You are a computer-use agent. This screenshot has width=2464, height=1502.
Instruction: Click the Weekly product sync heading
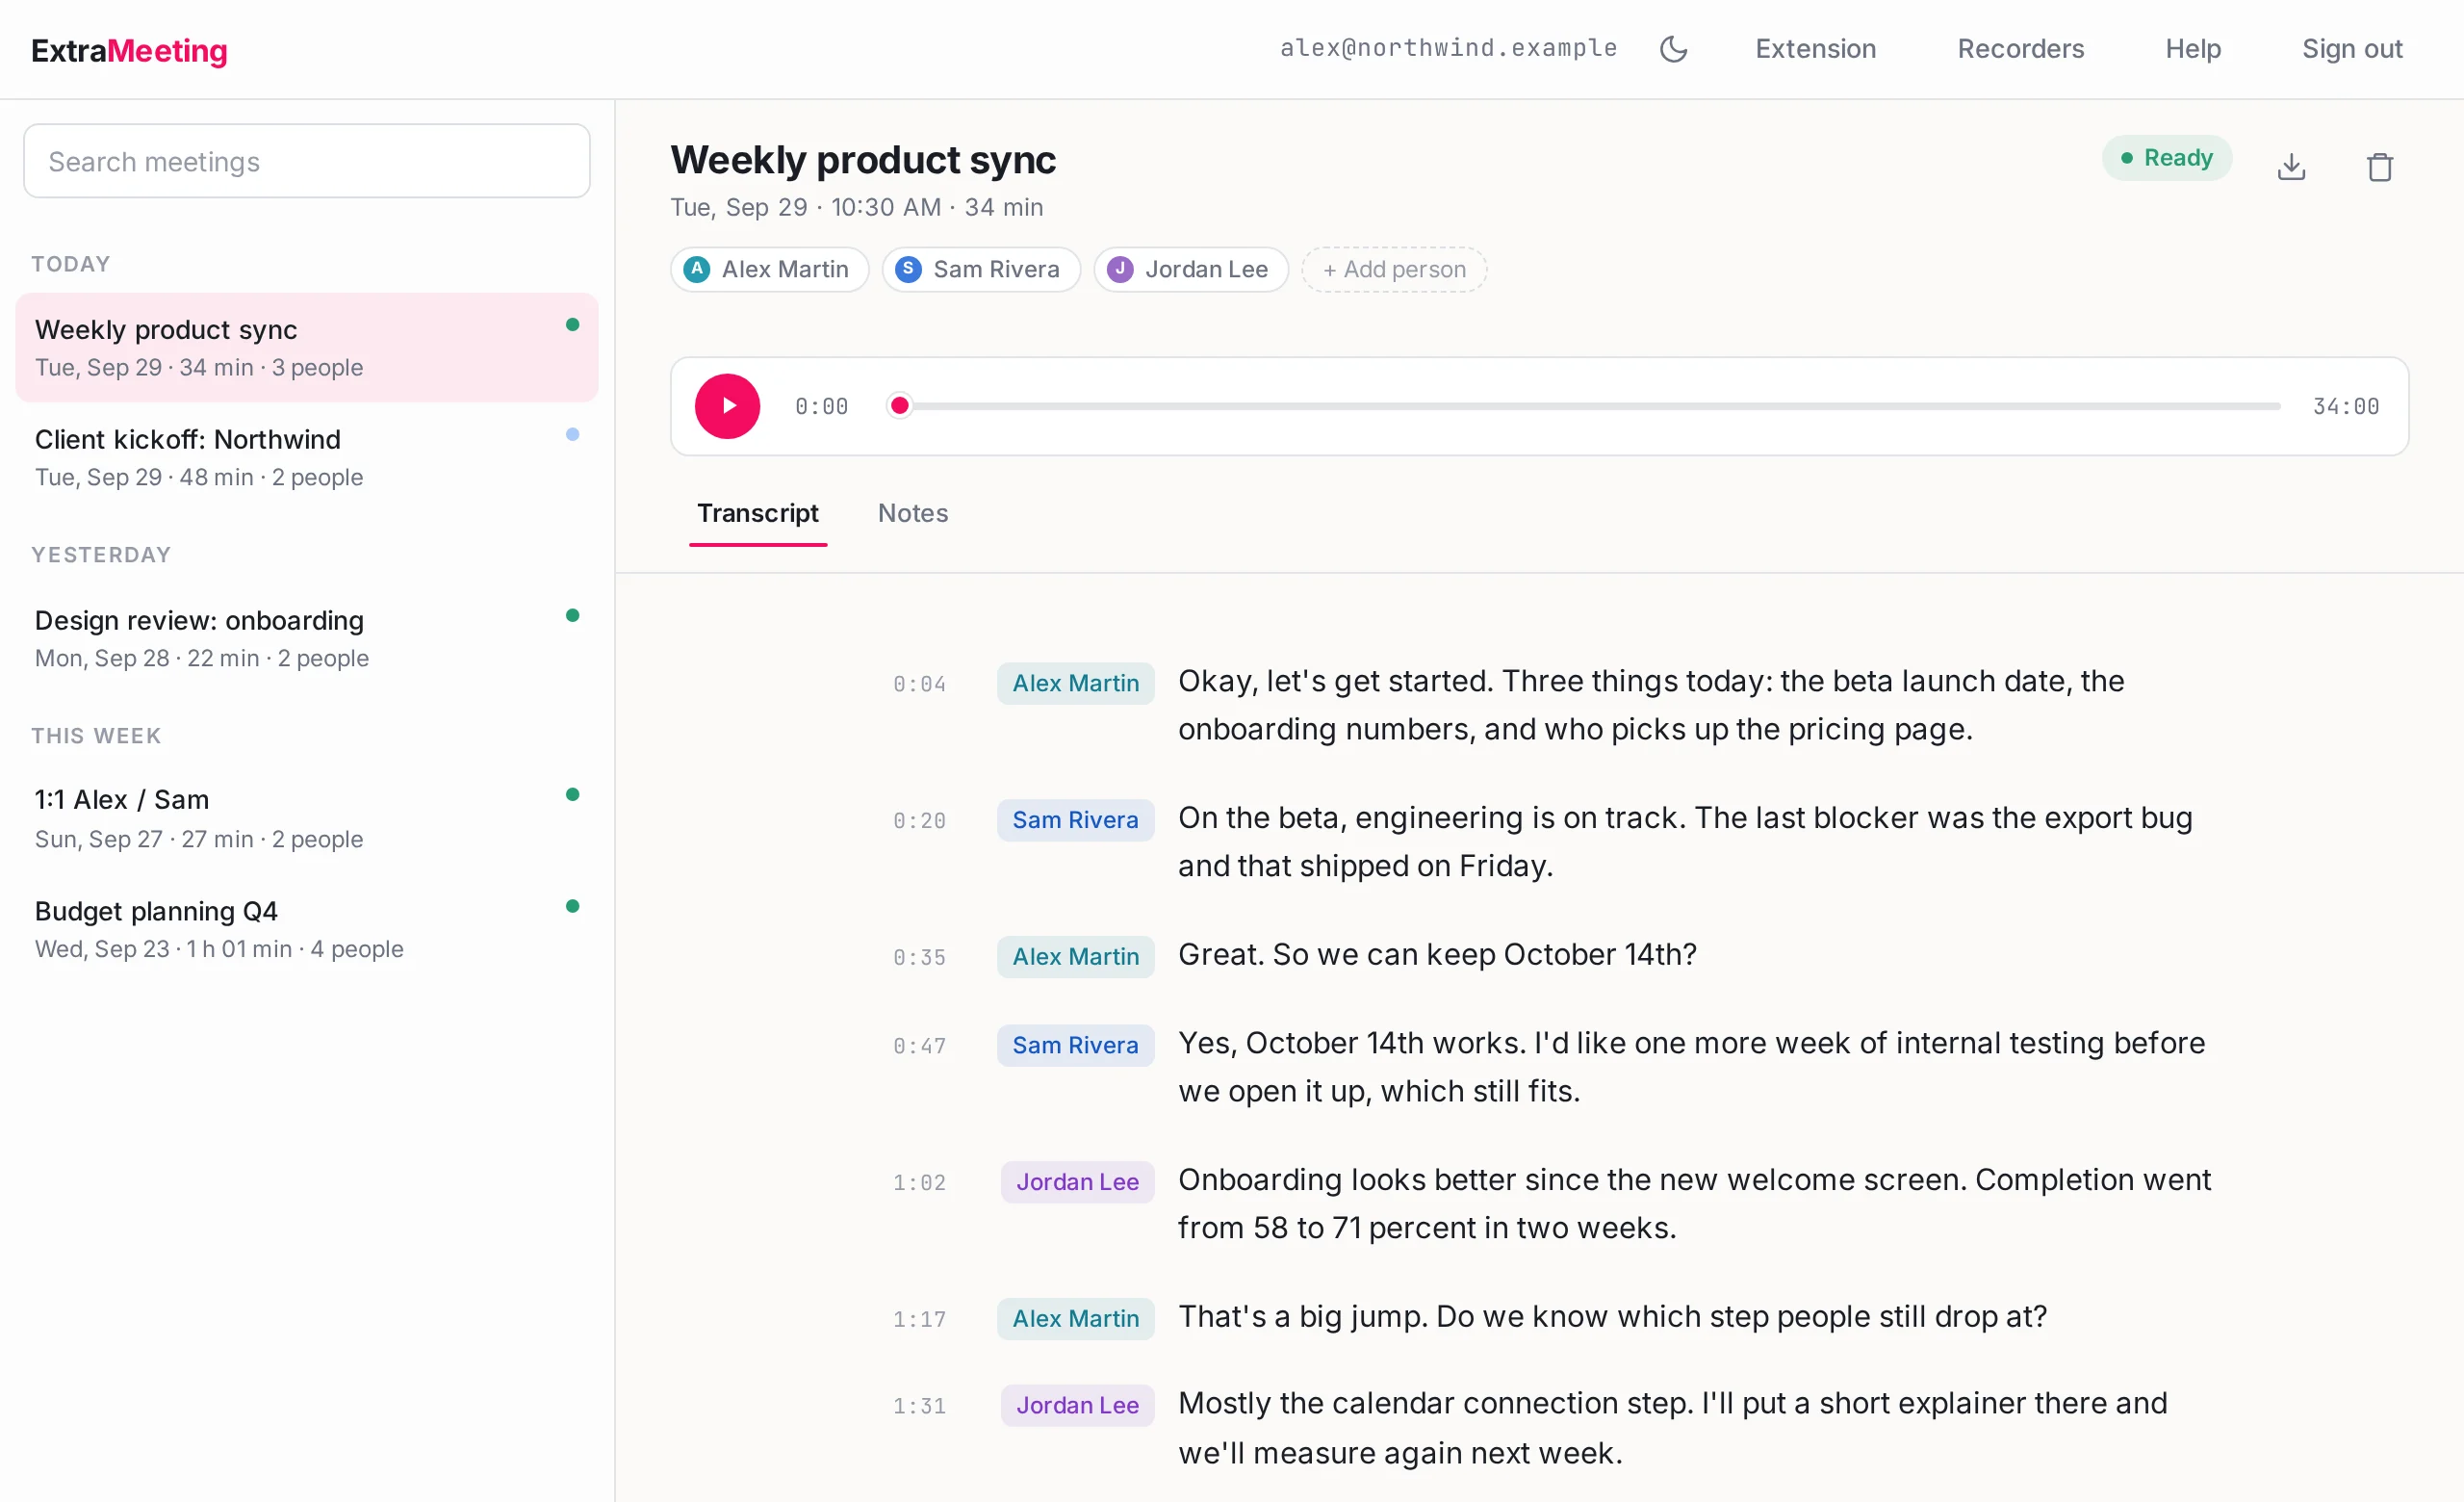coord(863,160)
